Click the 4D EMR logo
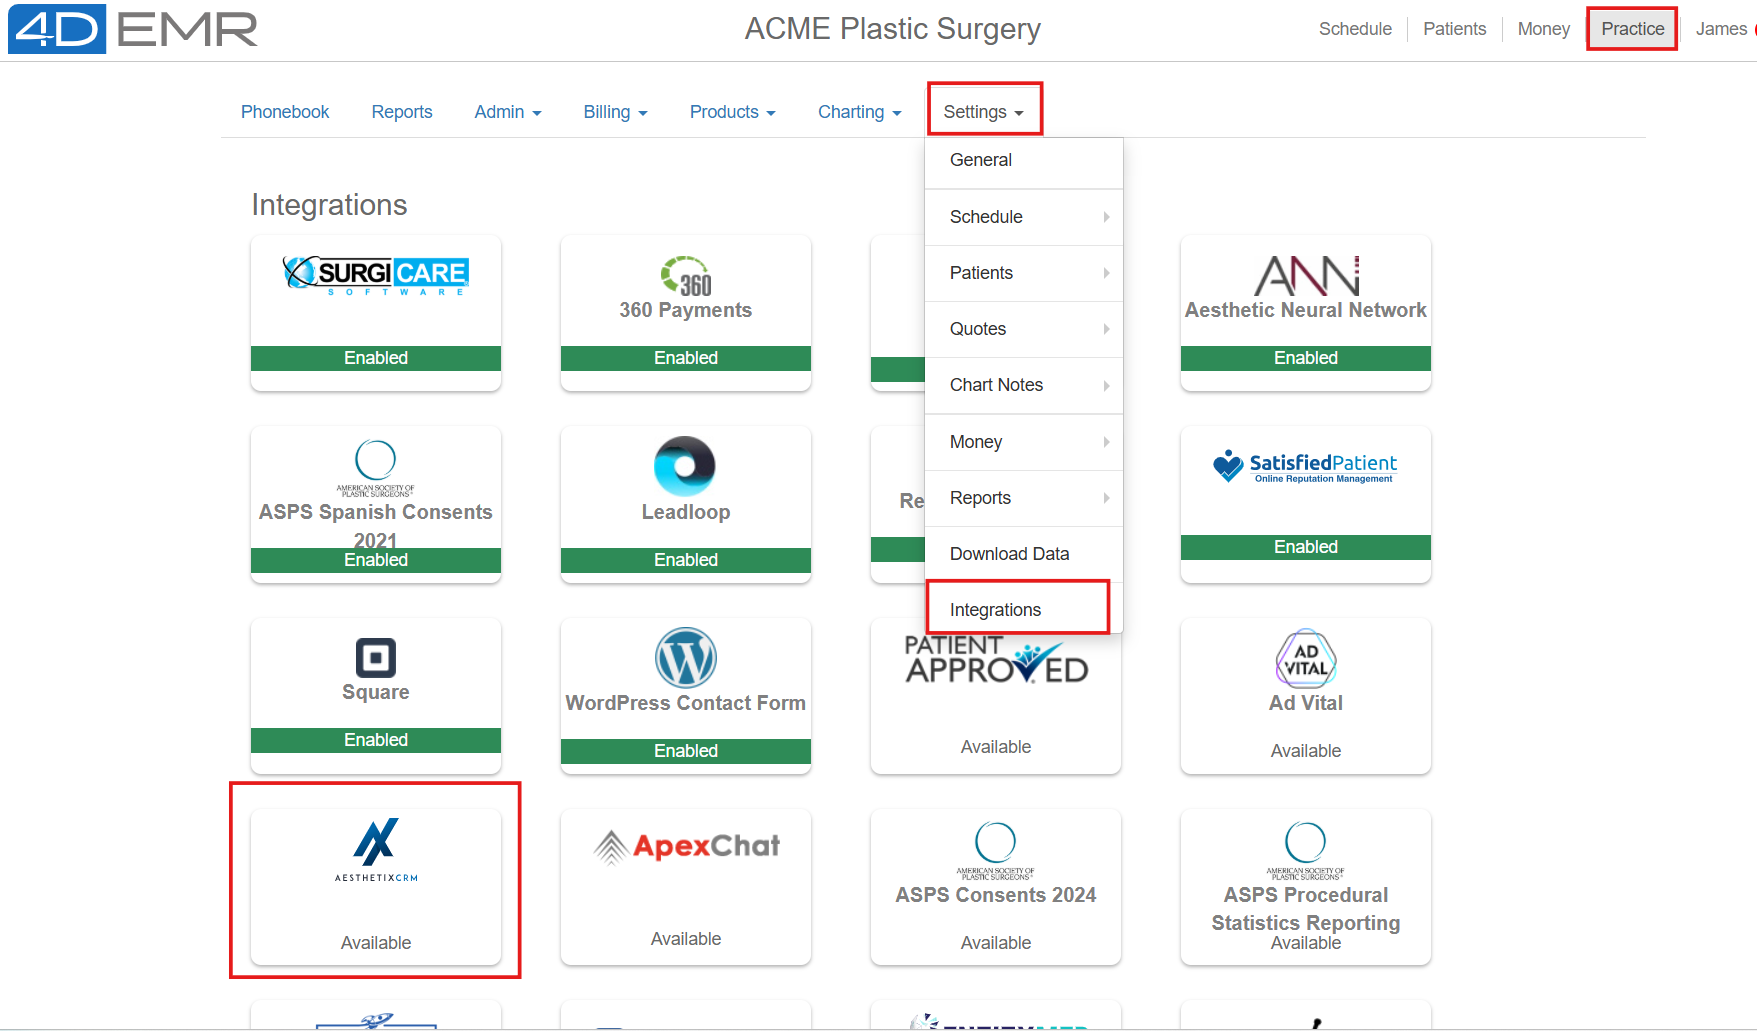1757x1031 pixels. click(x=132, y=29)
